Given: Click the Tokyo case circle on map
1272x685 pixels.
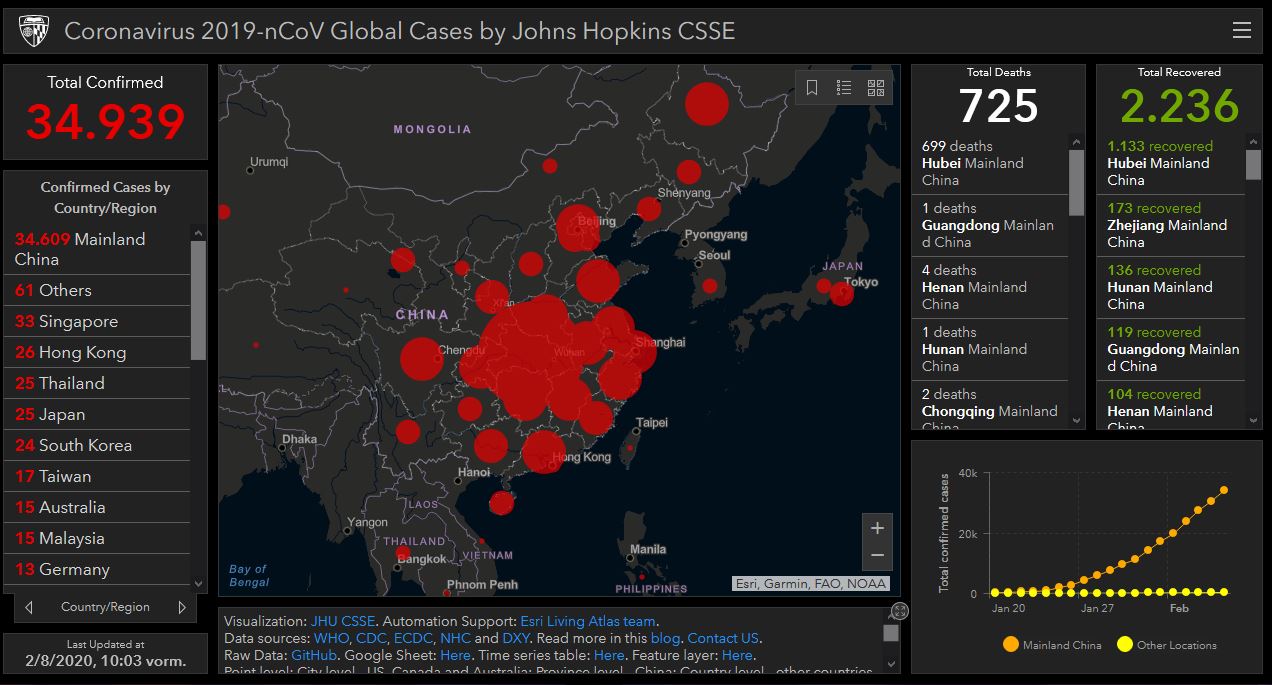Looking at the screenshot, I should [841, 294].
